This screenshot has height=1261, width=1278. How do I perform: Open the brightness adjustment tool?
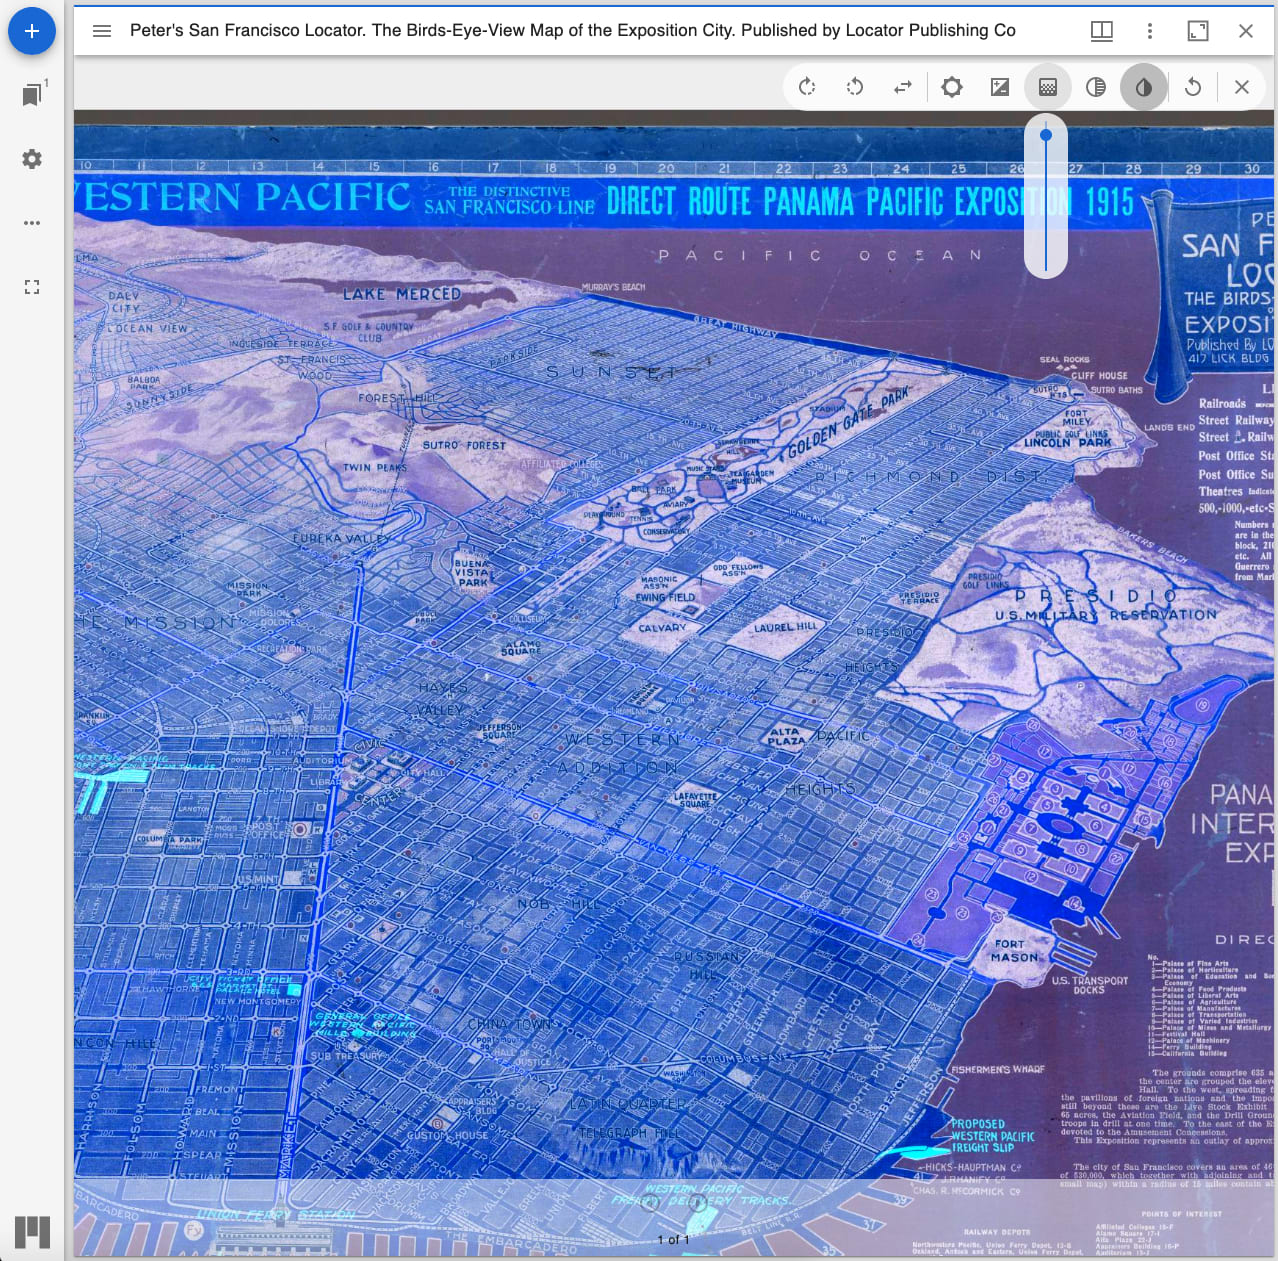pyautogui.click(x=951, y=87)
